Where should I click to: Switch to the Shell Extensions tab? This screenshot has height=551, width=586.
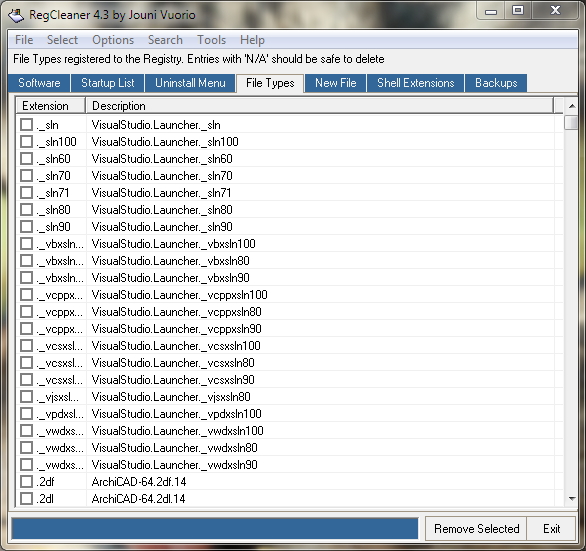416,83
